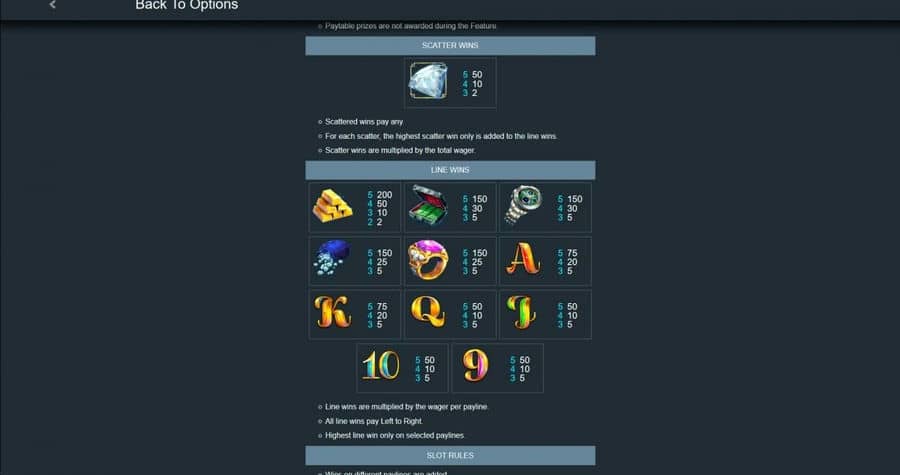Click the golden Q card symbol
Screen dimensions: 900x475
pyautogui.click(x=428, y=312)
